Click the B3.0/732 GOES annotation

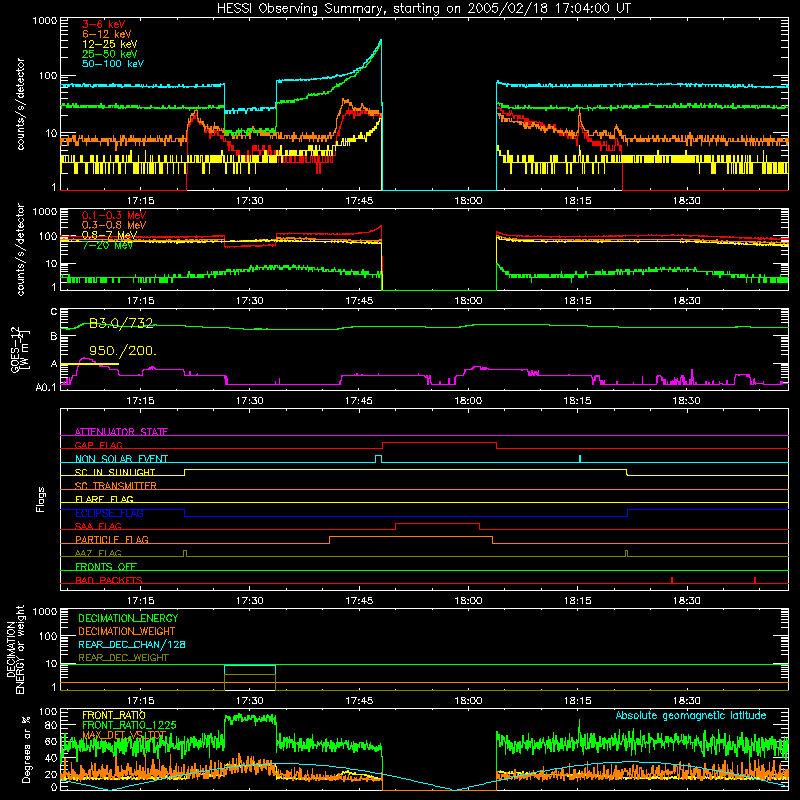click(121, 323)
